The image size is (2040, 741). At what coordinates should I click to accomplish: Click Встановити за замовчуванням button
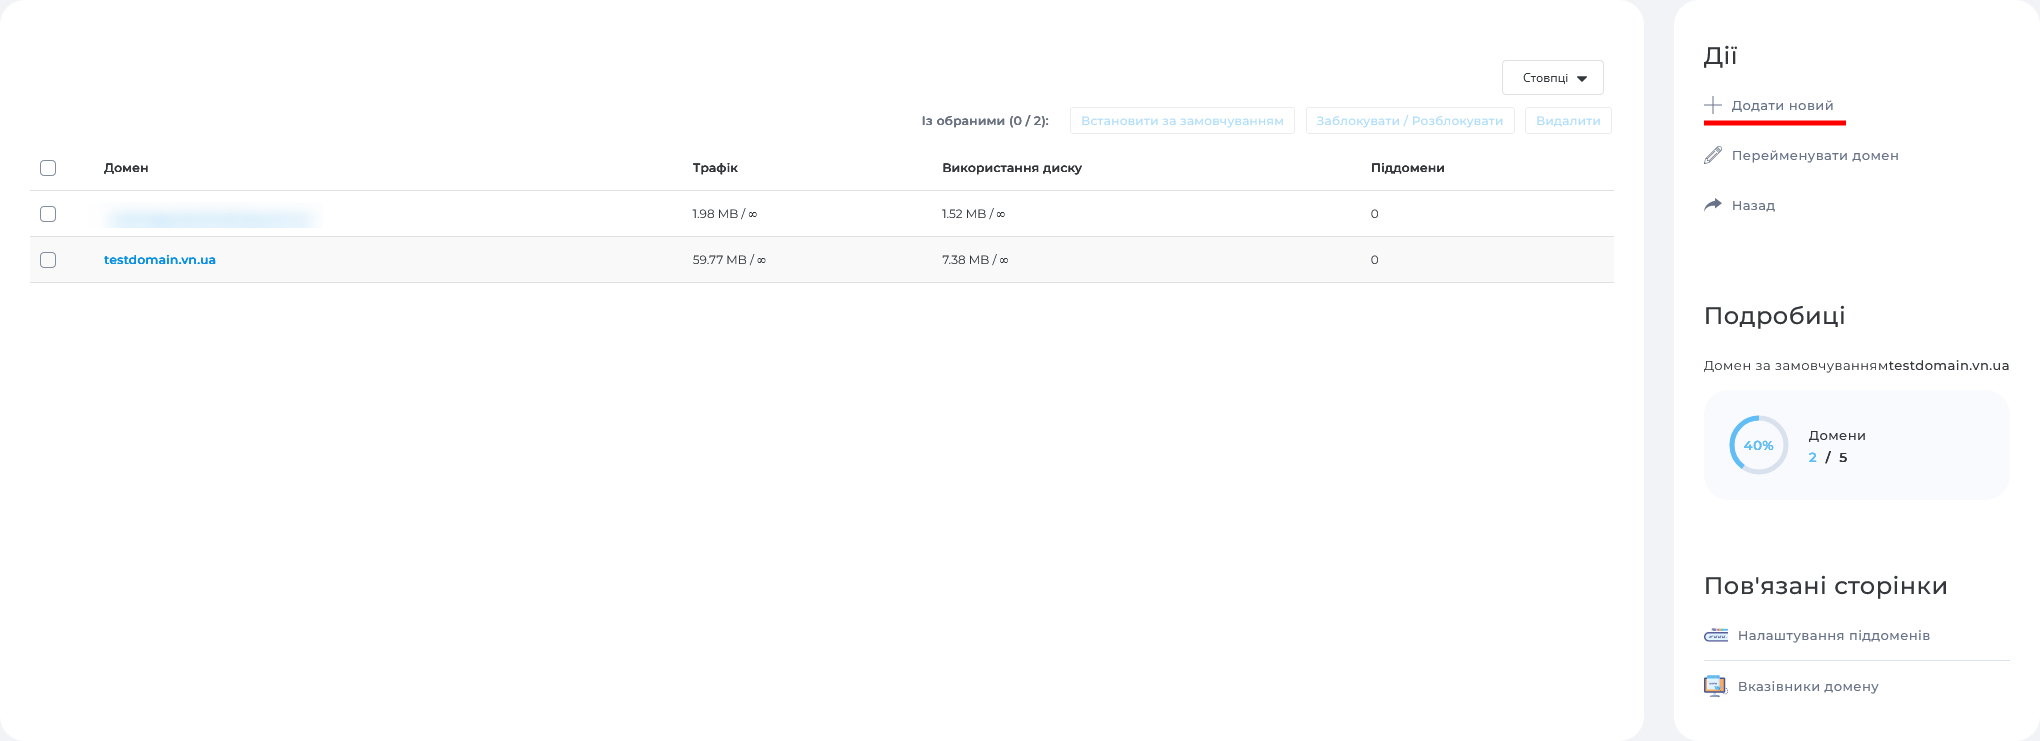[x=1182, y=121]
